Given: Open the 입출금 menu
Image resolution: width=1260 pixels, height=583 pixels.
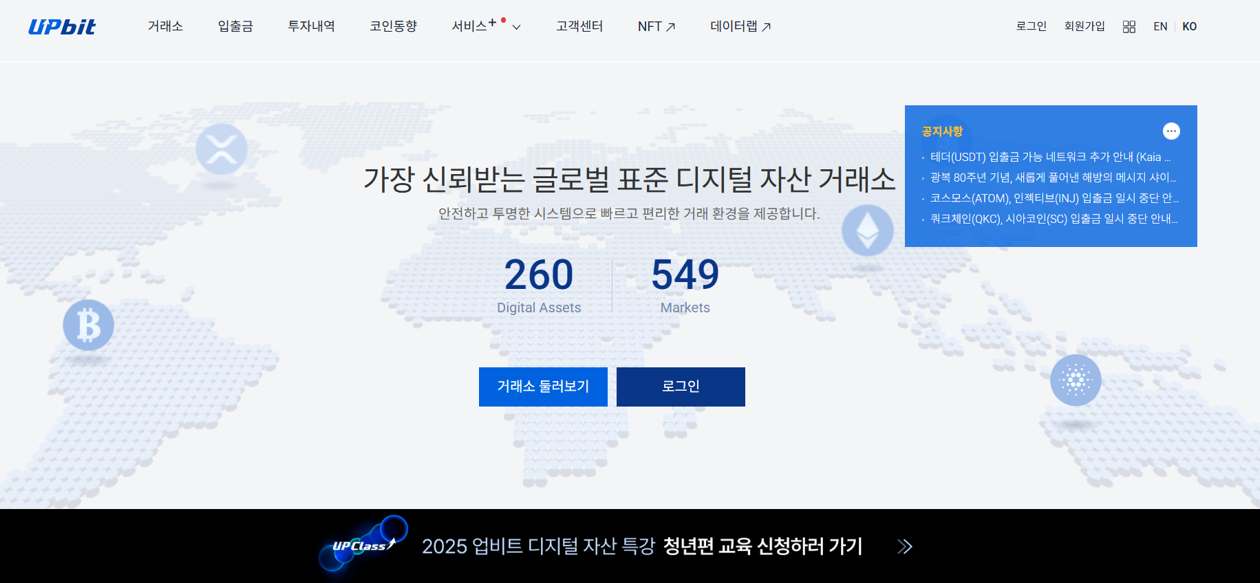Looking at the screenshot, I should [x=235, y=26].
